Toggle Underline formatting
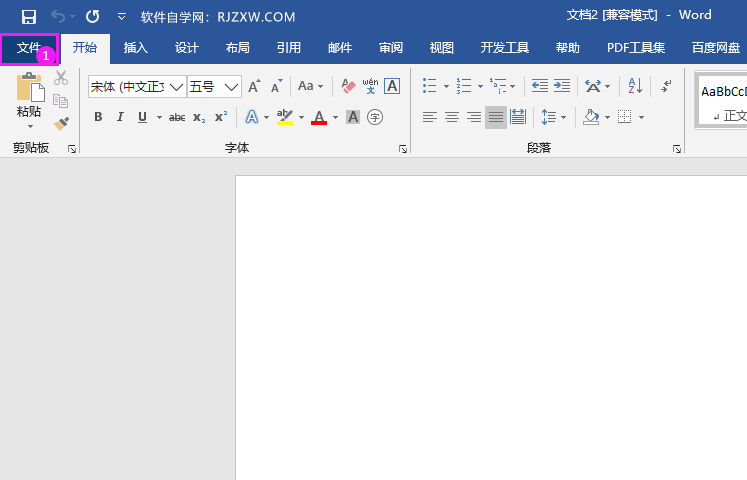The image size is (747, 480). [x=142, y=117]
